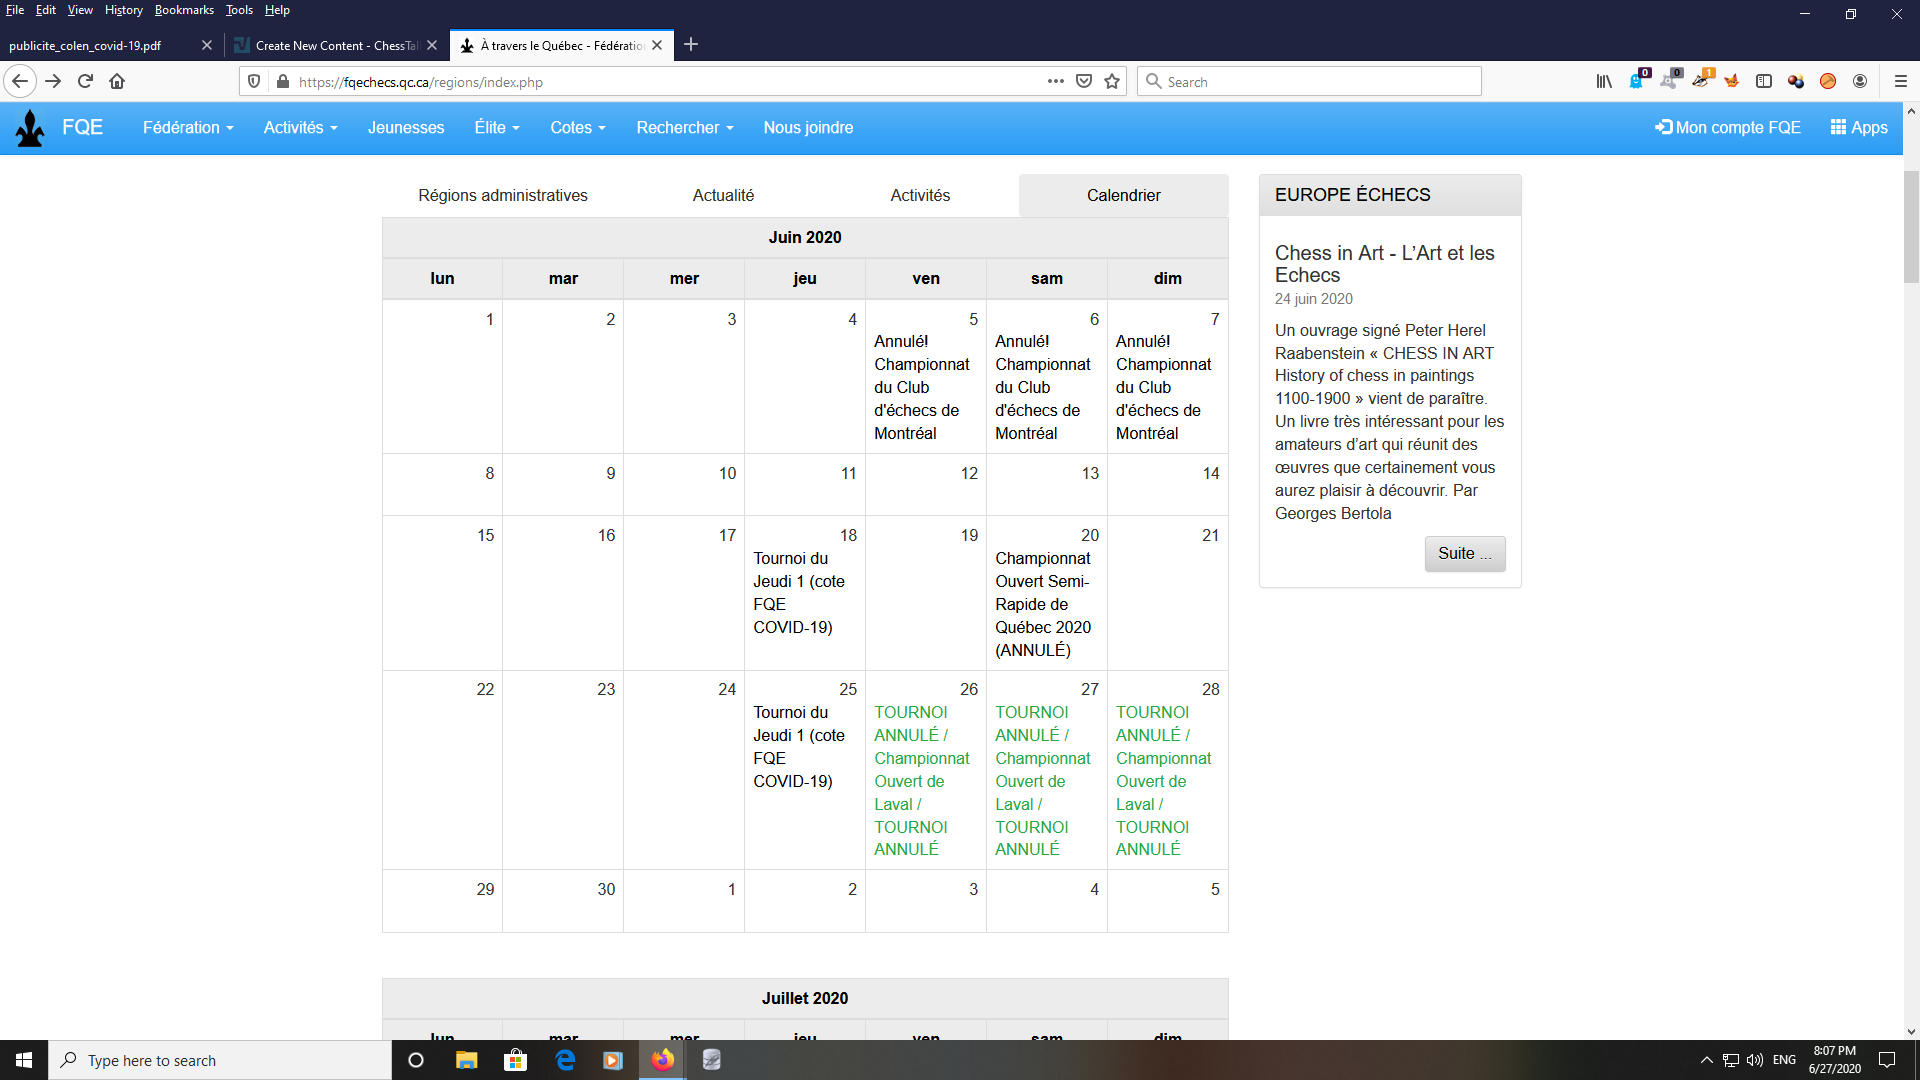The width and height of the screenshot is (1920, 1080).
Task: Click the Firefox home icon
Action: pos(117,82)
